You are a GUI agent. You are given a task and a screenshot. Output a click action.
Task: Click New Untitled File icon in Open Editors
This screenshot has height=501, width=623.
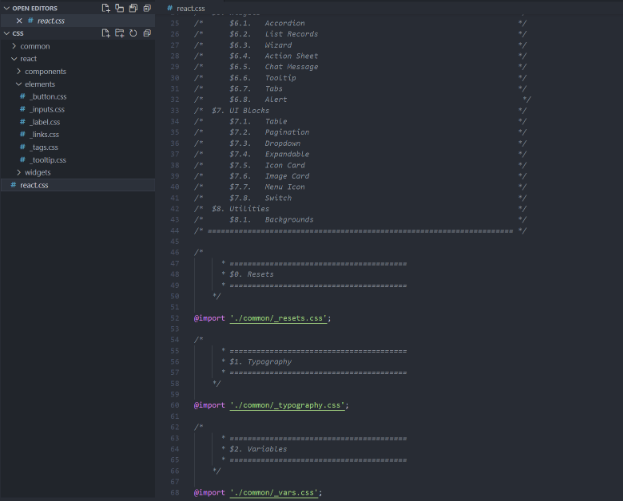tap(106, 8)
